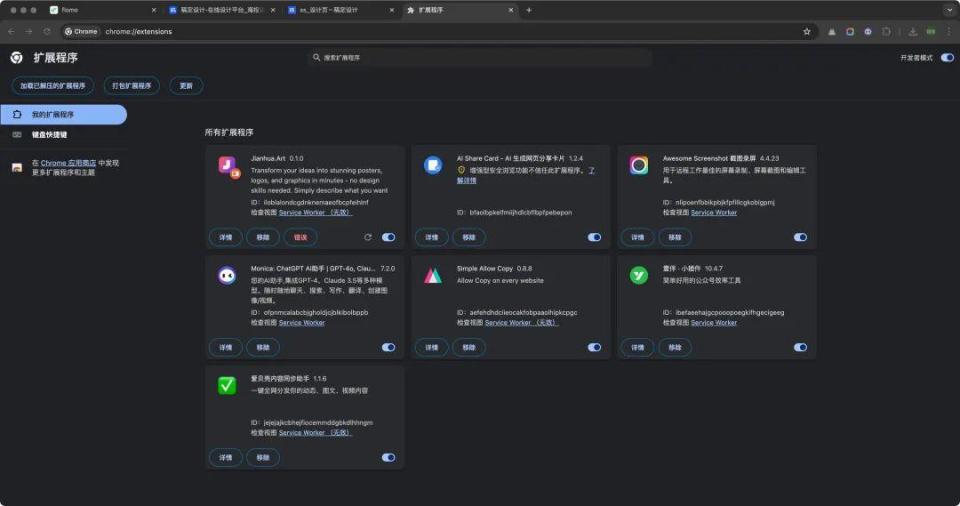Click the Chrome Web Store icon in sidebar
The image size is (960, 506).
17,167
